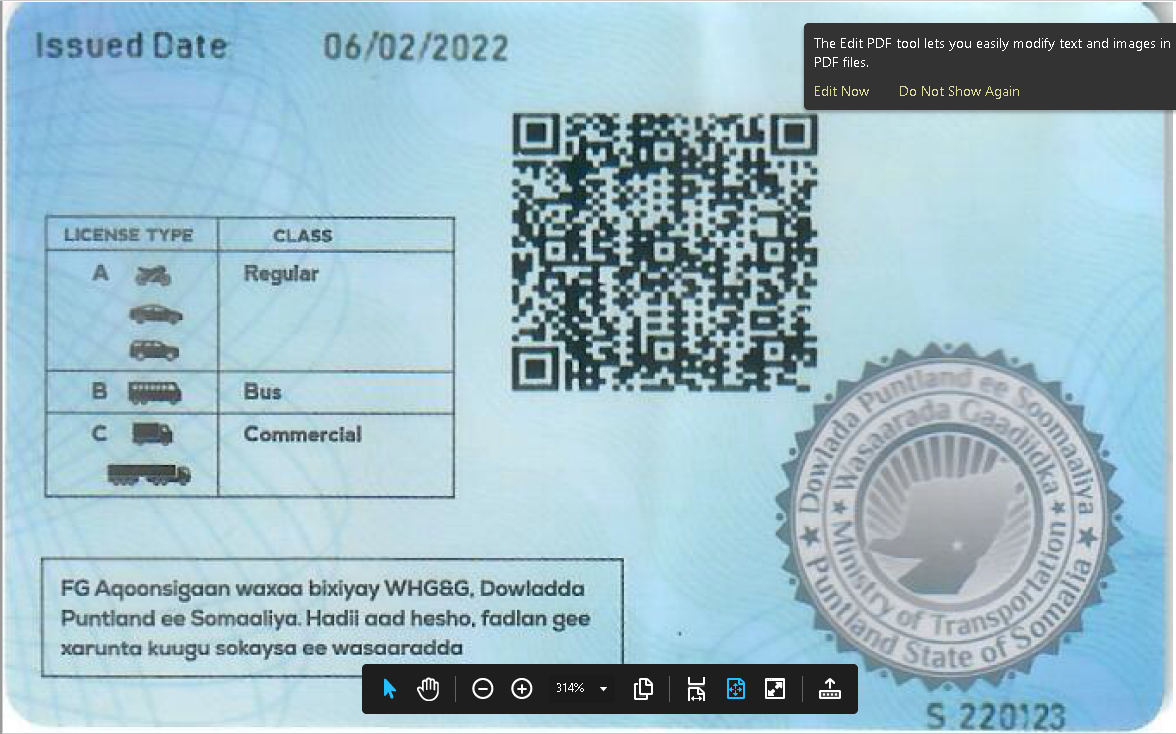Click the semi-trailer truck icon in row C
1176x734 pixels.
click(148, 475)
